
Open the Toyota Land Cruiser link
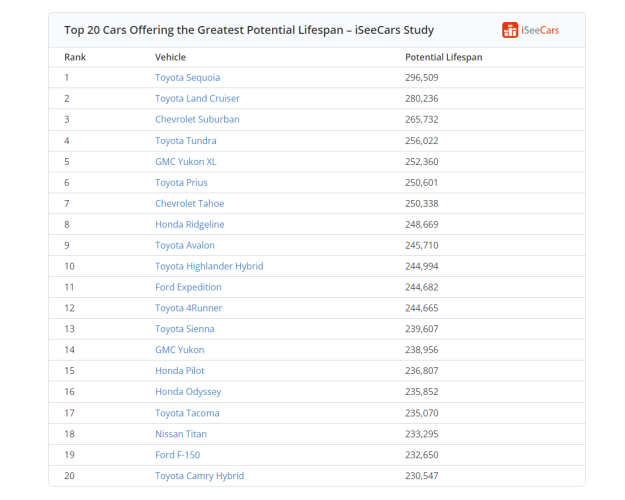pyautogui.click(x=197, y=98)
